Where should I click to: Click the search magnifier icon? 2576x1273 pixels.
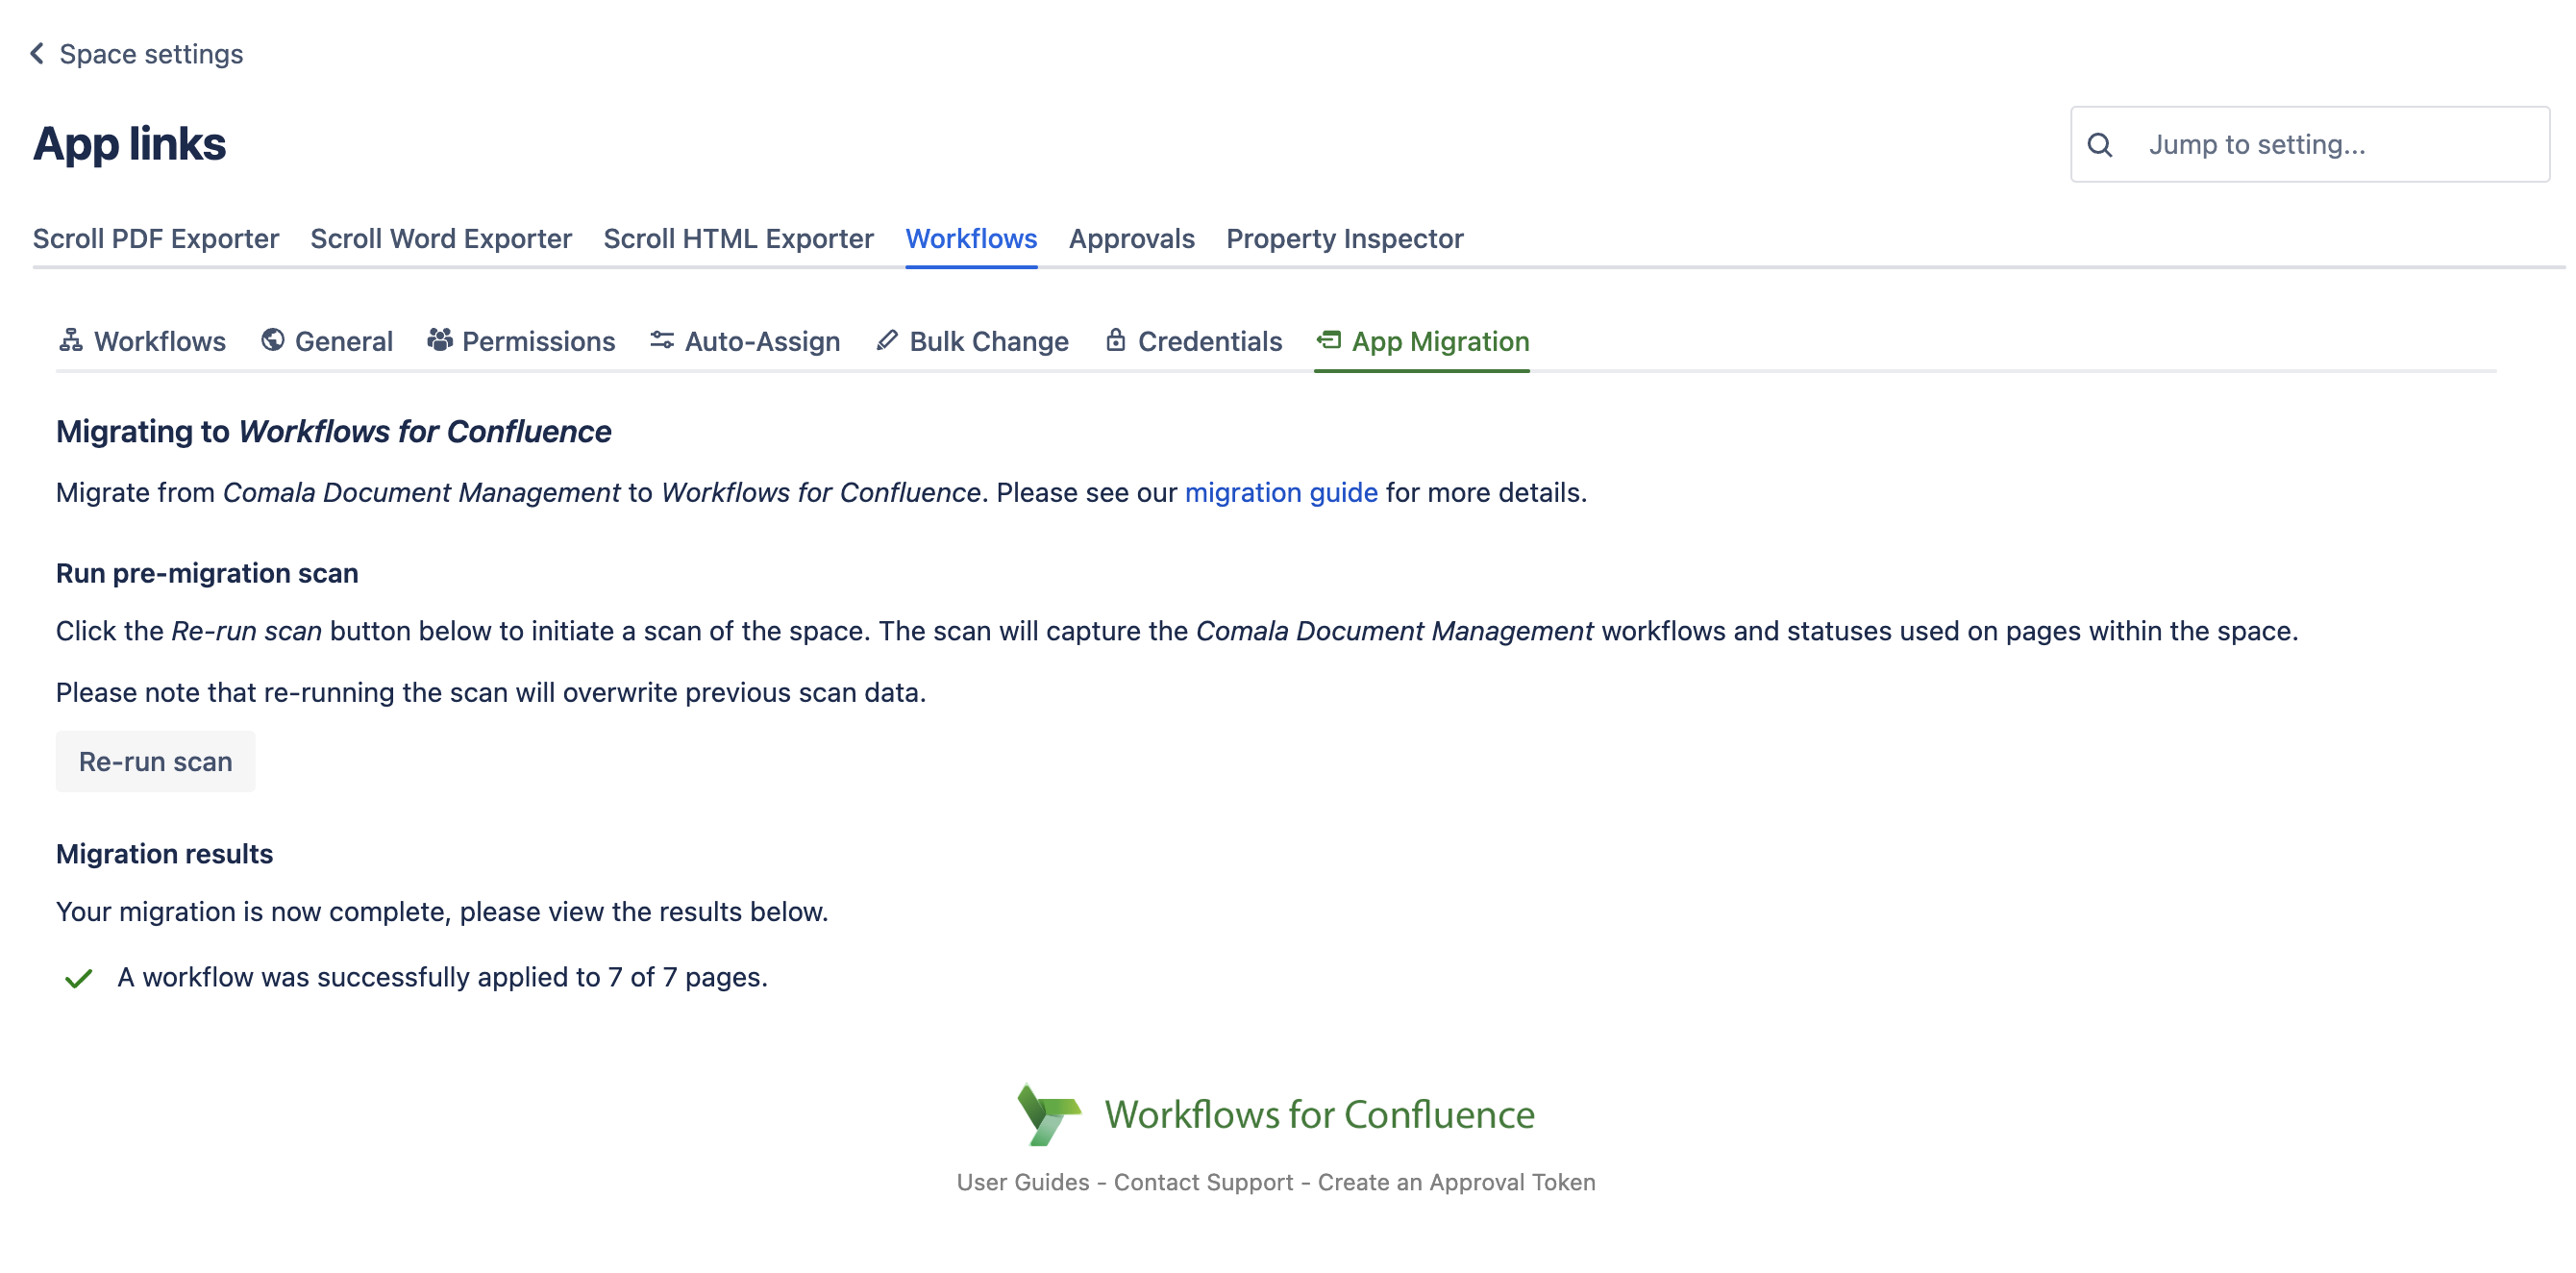2099,145
